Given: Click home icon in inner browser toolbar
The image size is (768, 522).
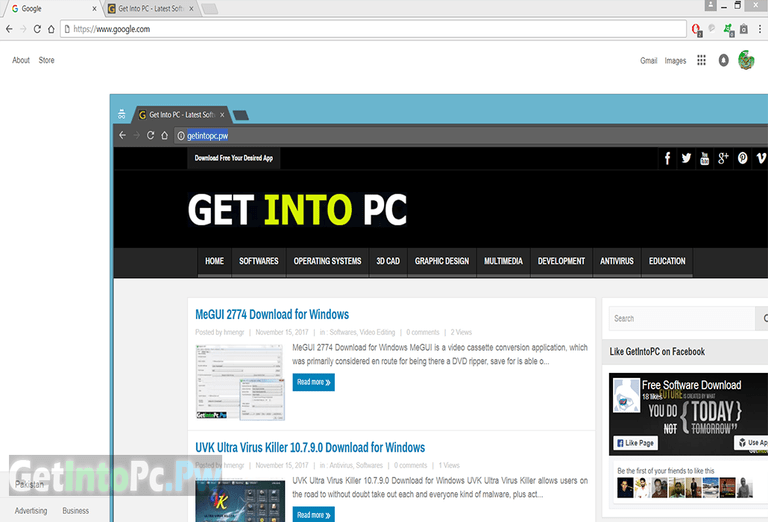Looking at the screenshot, I should tap(165, 135).
